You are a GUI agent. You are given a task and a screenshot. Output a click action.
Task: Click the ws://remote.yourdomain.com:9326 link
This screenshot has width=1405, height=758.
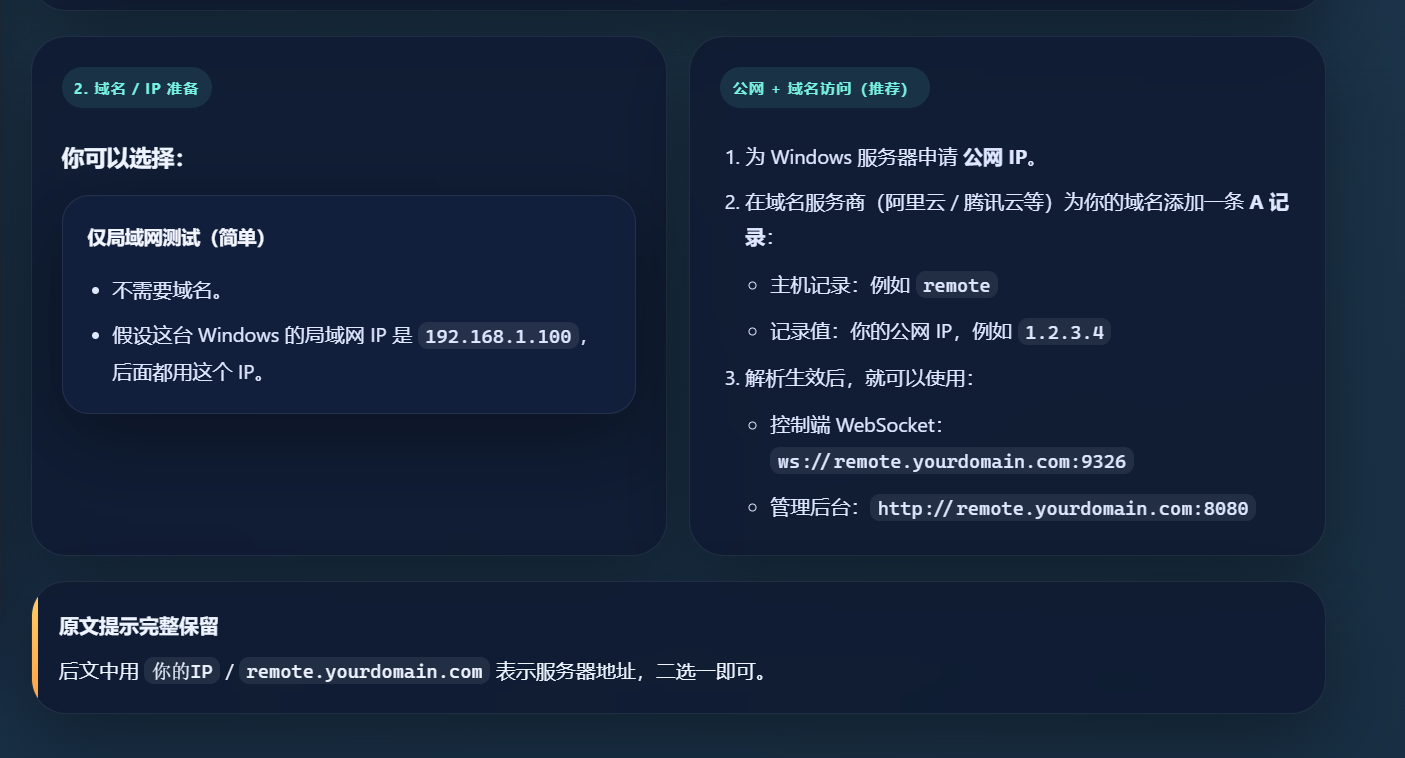951,461
